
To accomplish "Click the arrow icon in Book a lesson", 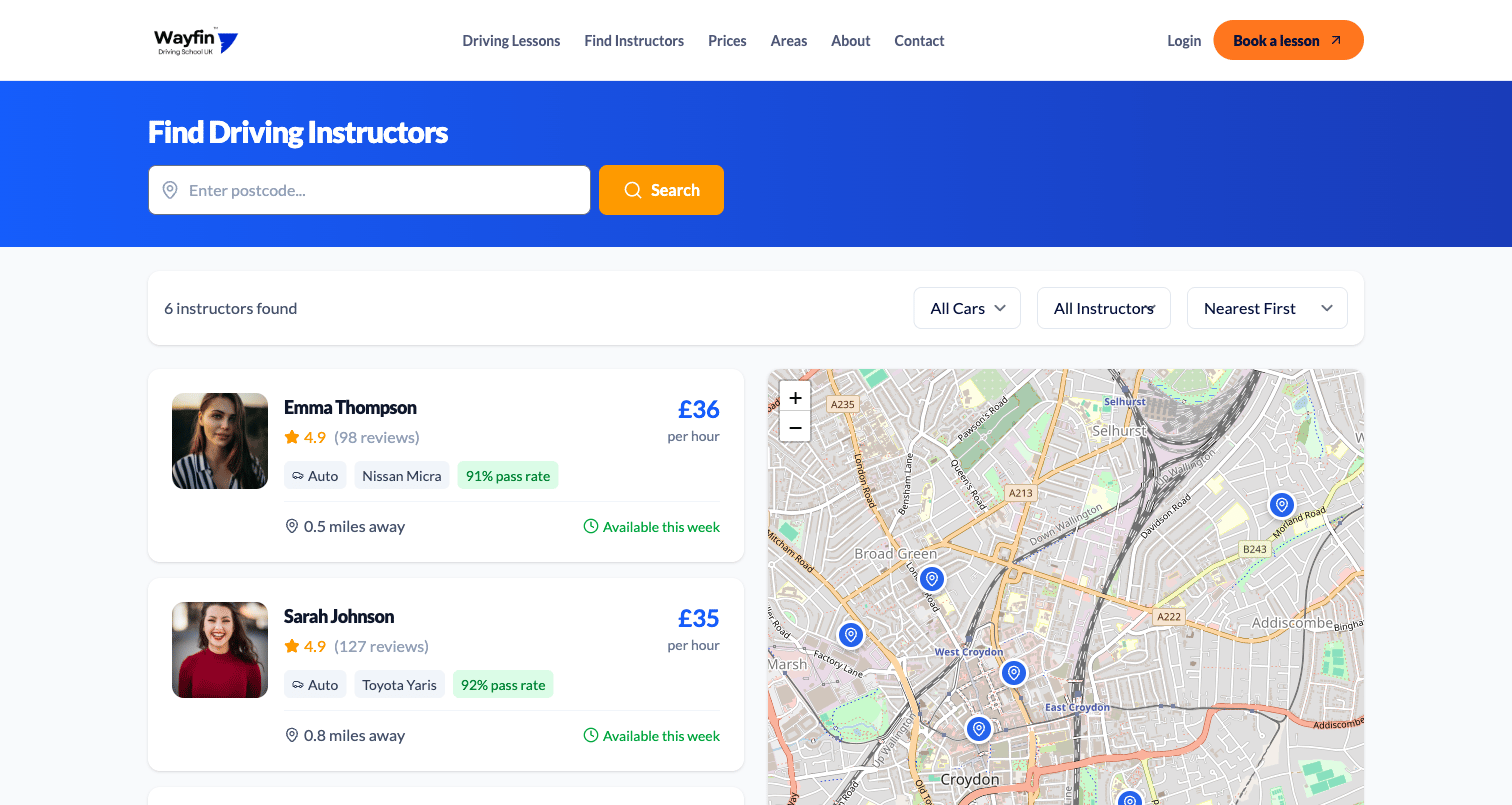I will click(1336, 41).
